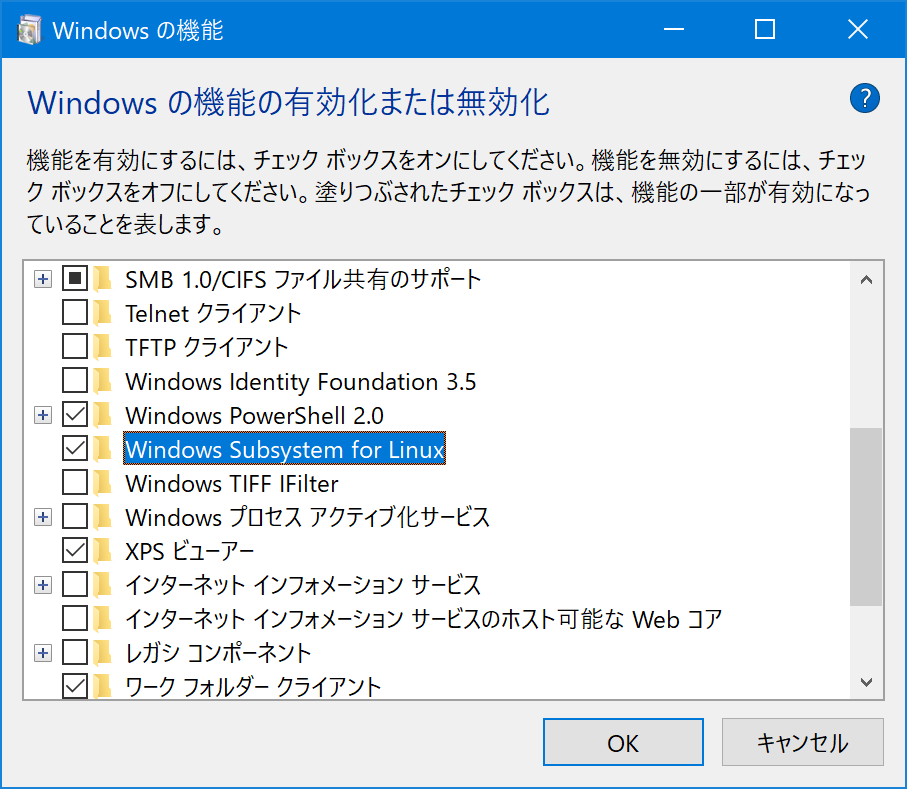Enable the Telnet クライアント checkbox
The image size is (907, 789).
(x=75, y=313)
